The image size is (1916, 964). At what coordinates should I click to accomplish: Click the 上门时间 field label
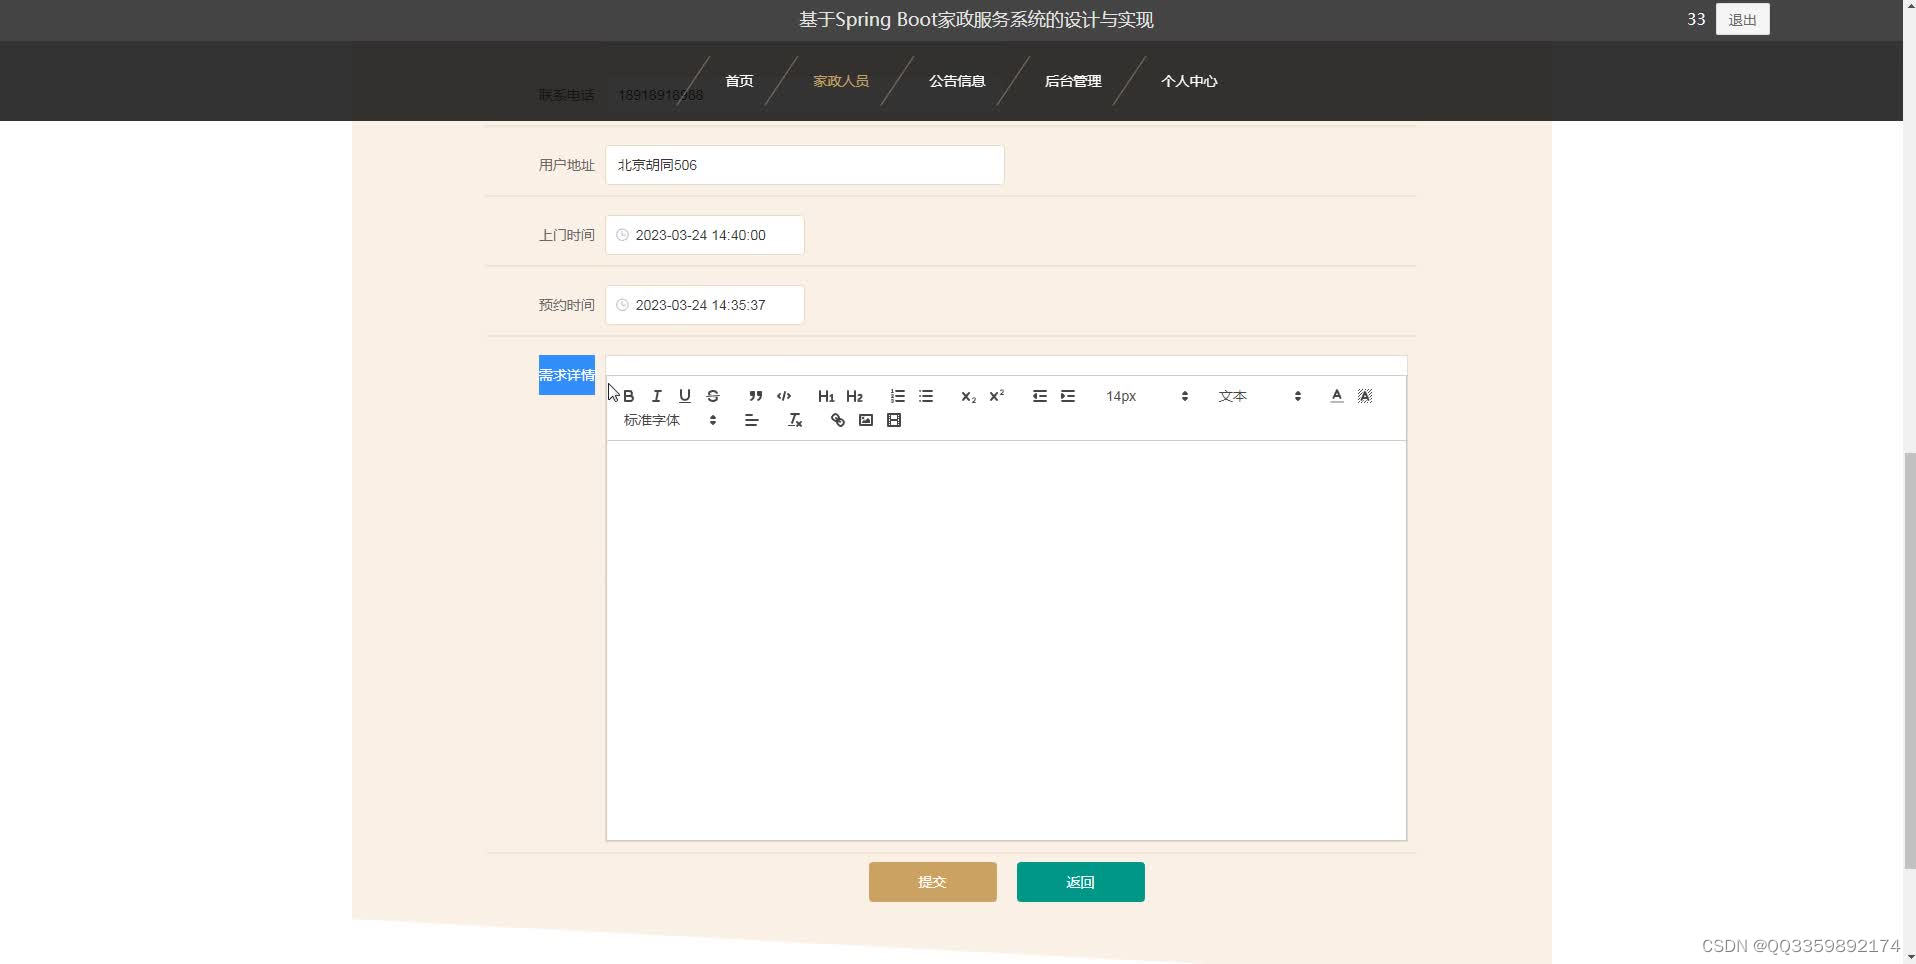(567, 235)
